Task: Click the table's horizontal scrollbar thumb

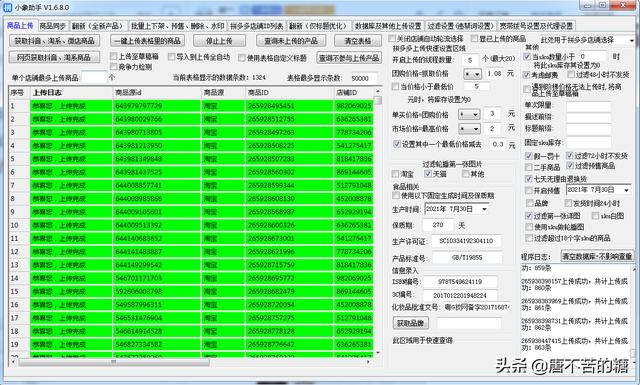Action: (114, 362)
